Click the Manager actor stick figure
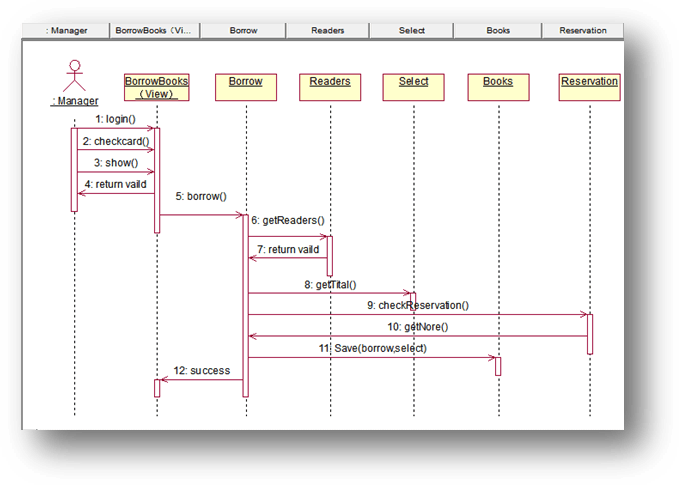 (x=75, y=75)
